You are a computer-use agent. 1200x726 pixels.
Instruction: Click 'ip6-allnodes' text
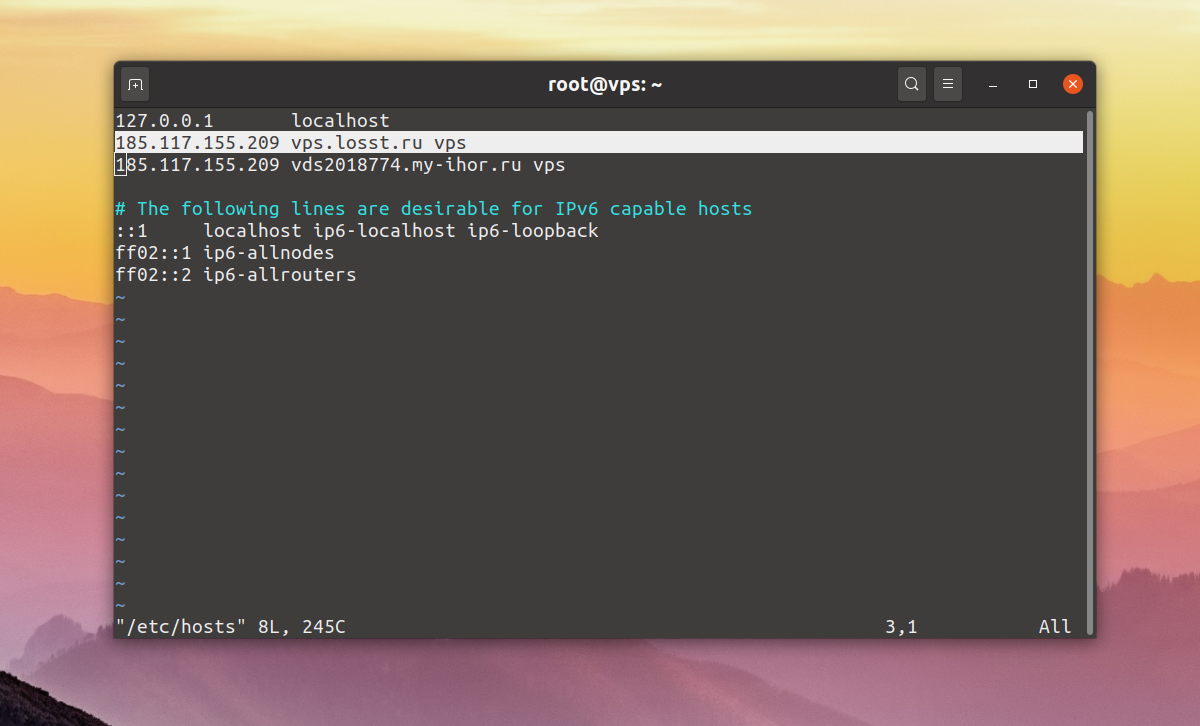(x=269, y=252)
